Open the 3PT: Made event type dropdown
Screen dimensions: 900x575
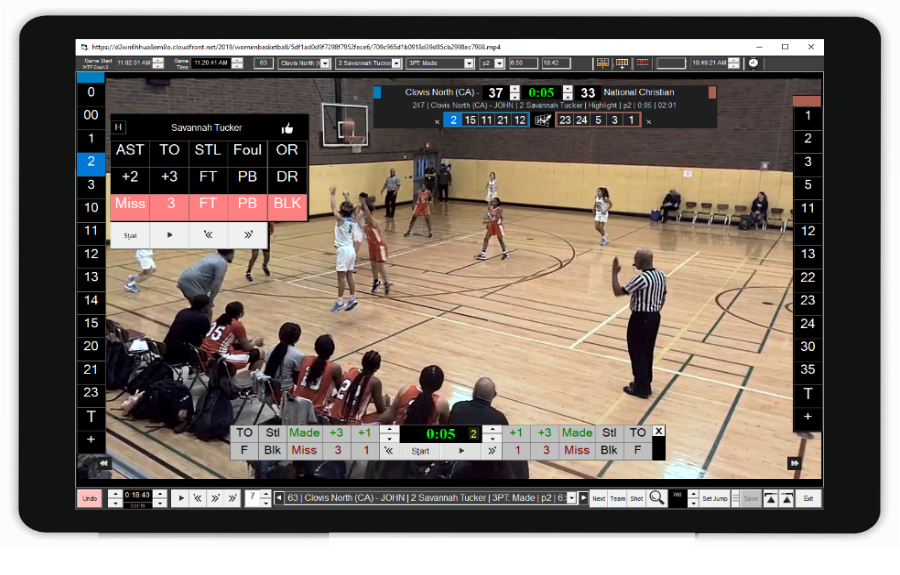[x=468, y=63]
